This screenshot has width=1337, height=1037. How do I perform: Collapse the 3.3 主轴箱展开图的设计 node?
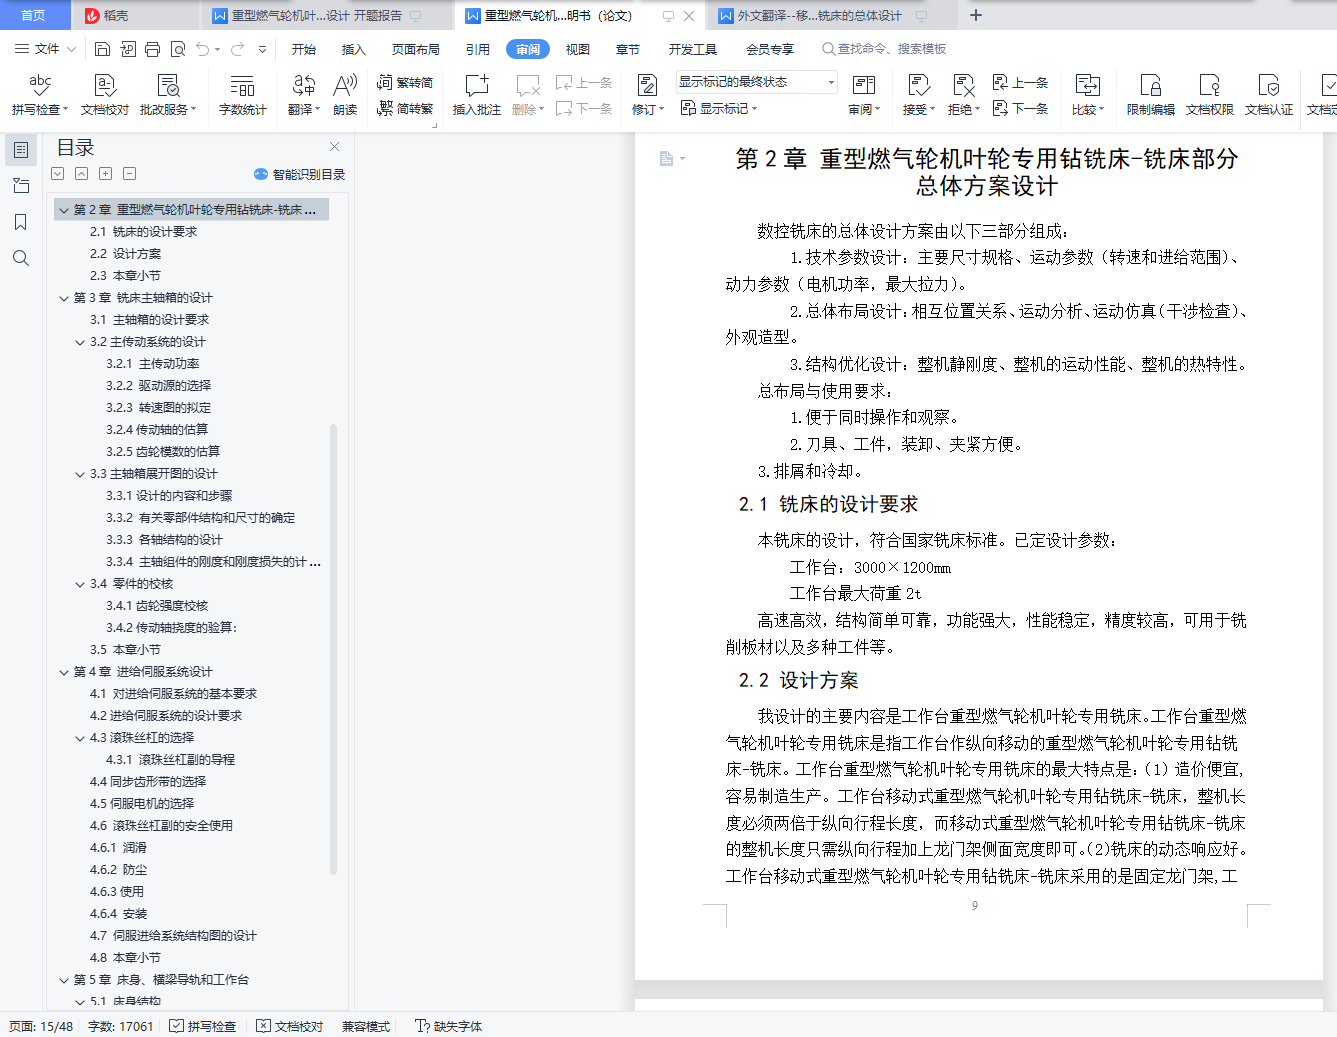80,474
